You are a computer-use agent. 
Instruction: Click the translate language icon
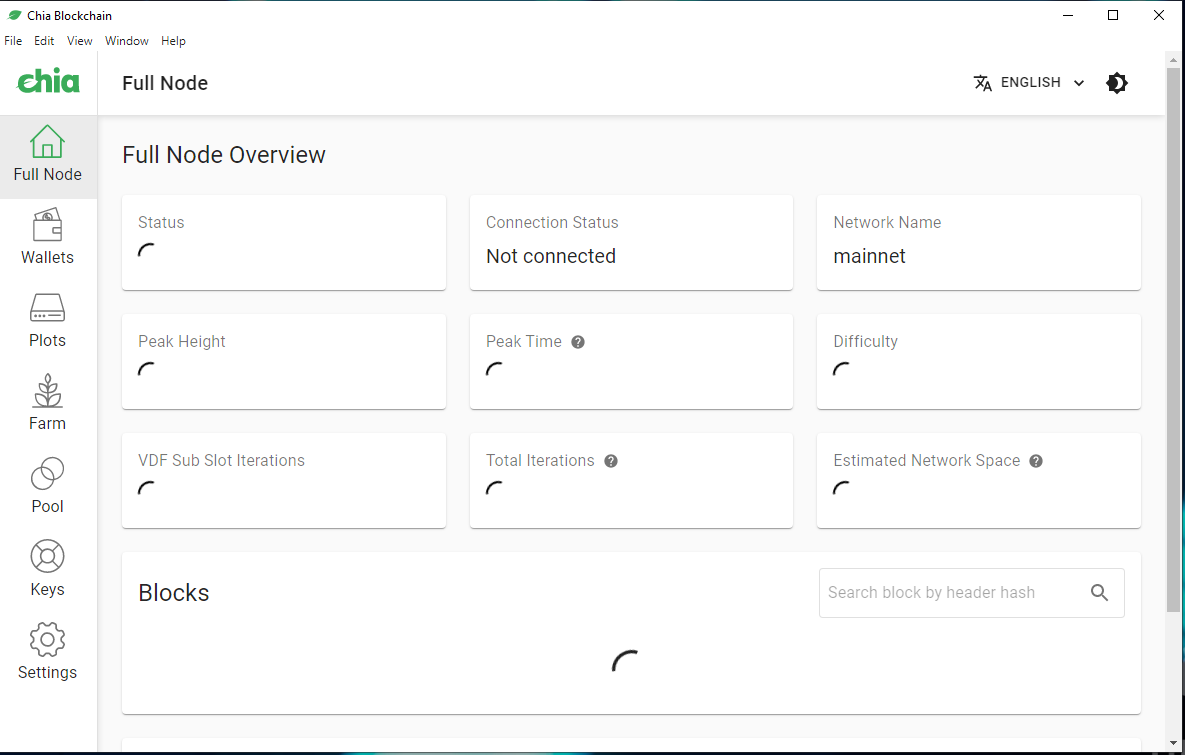pyautogui.click(x=982, y=82)
